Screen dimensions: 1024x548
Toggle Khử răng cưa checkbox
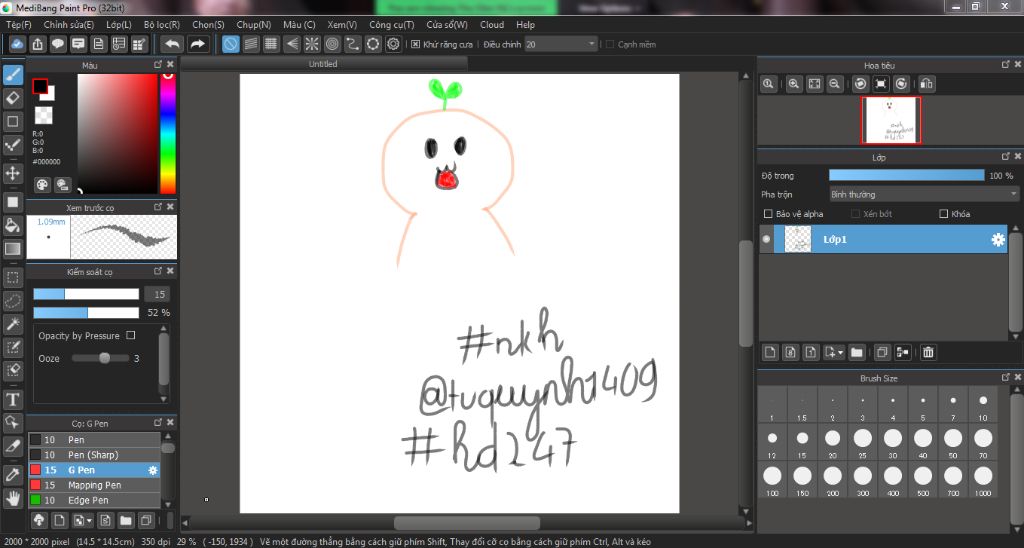tap(415, 44)
